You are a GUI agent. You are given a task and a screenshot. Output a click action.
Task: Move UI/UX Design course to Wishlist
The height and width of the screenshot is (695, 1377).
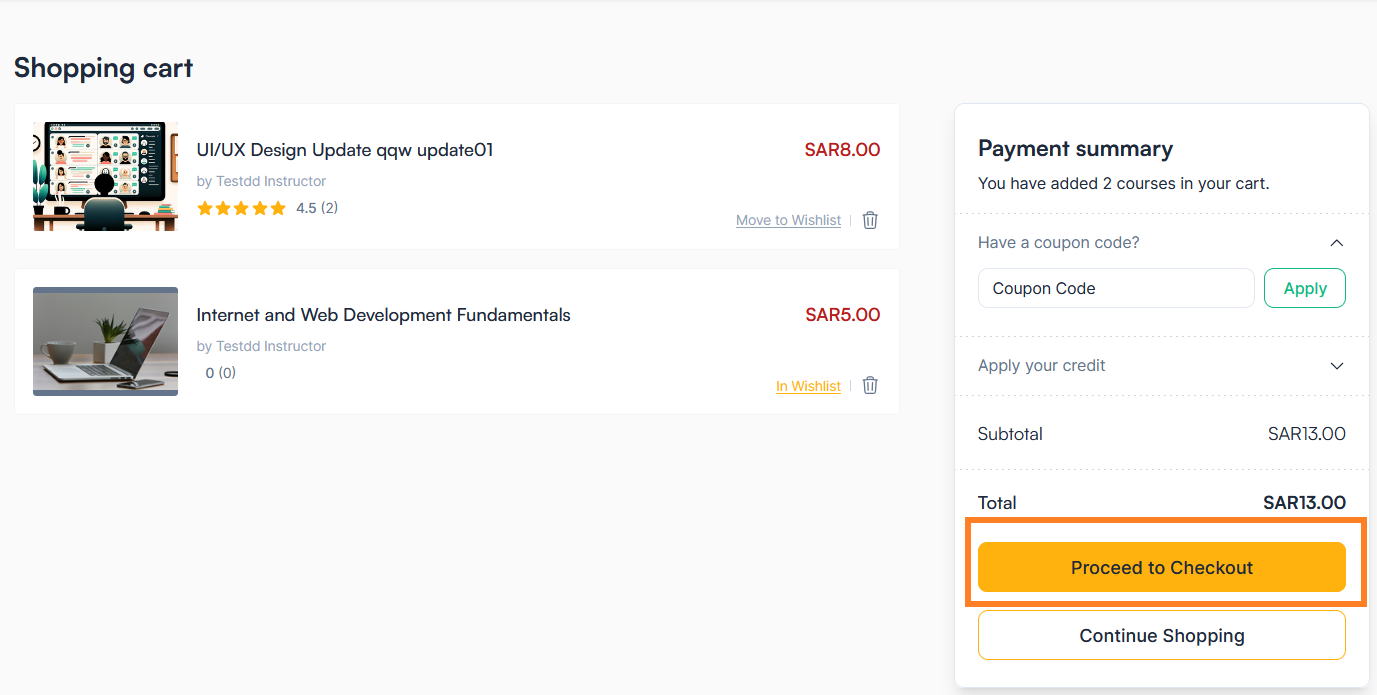pyautogui.click(x=788, y=220)
